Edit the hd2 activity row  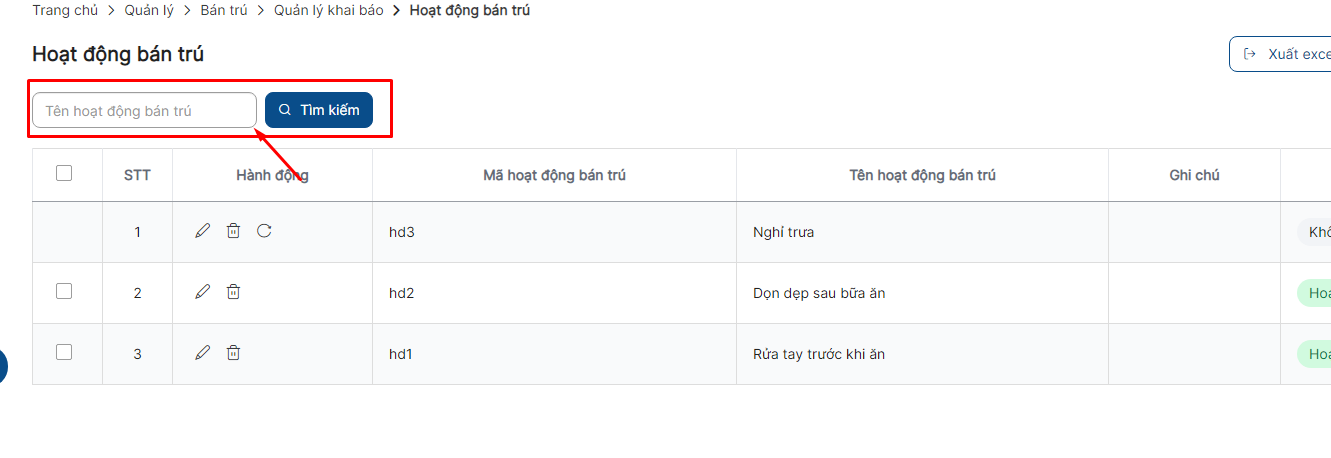tap(203, 292)
